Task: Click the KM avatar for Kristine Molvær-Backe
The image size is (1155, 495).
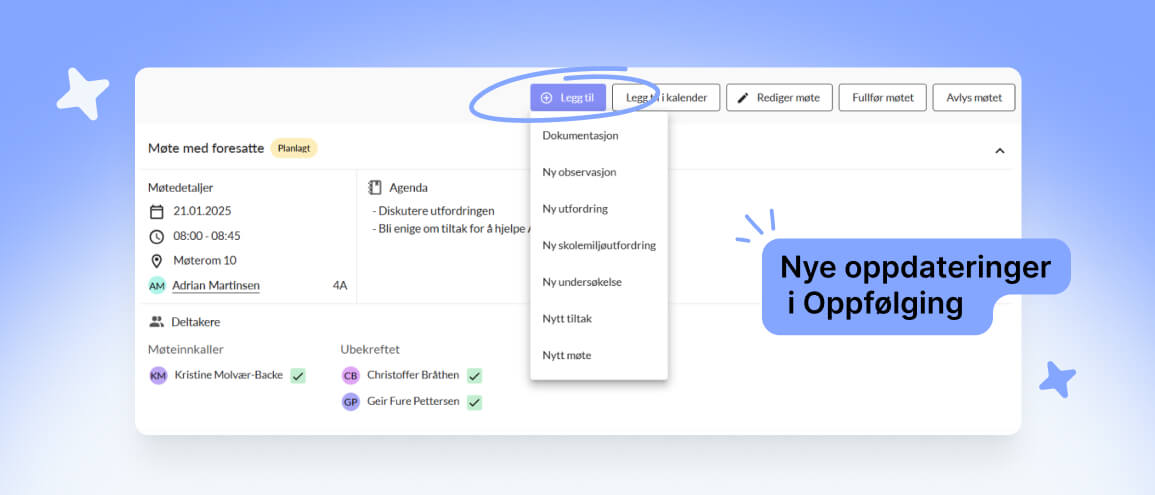Action: [158, 375]
